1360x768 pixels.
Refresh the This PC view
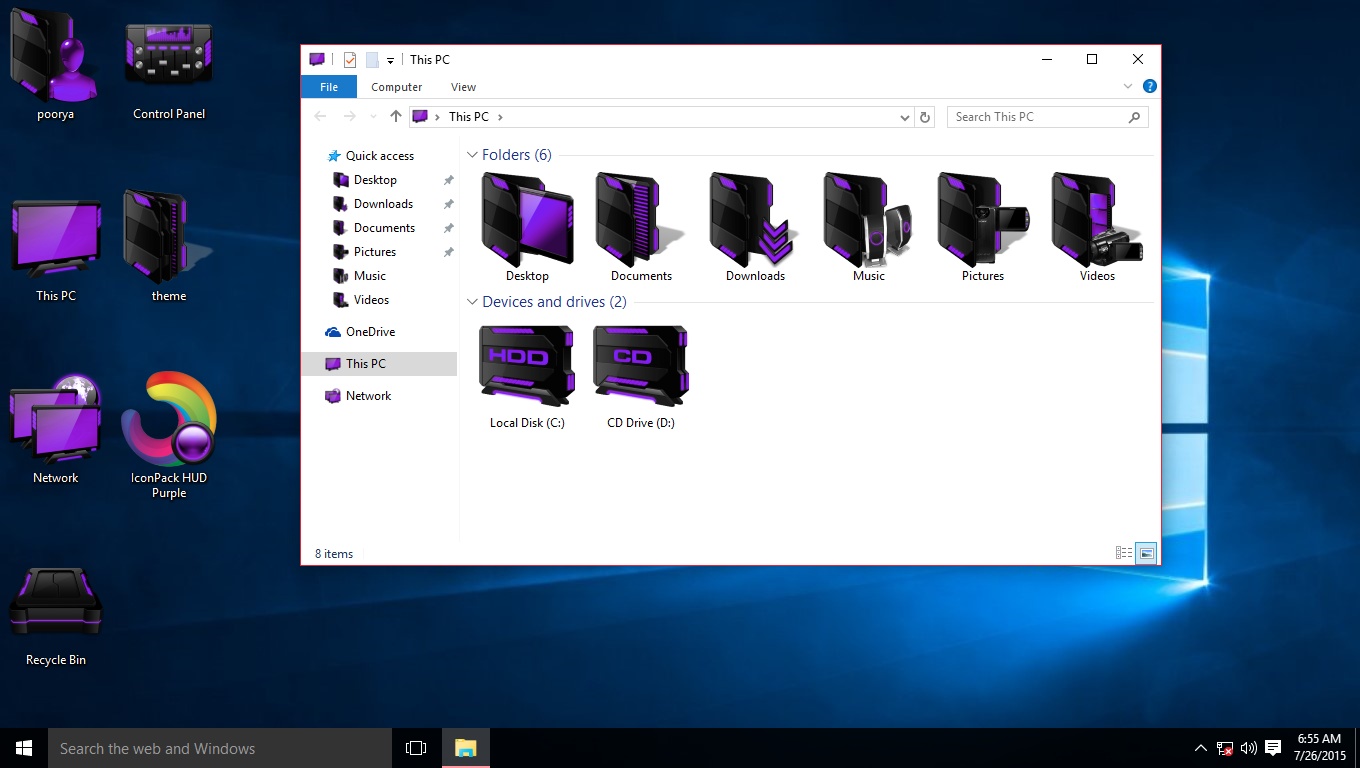(x=925, y=117)
